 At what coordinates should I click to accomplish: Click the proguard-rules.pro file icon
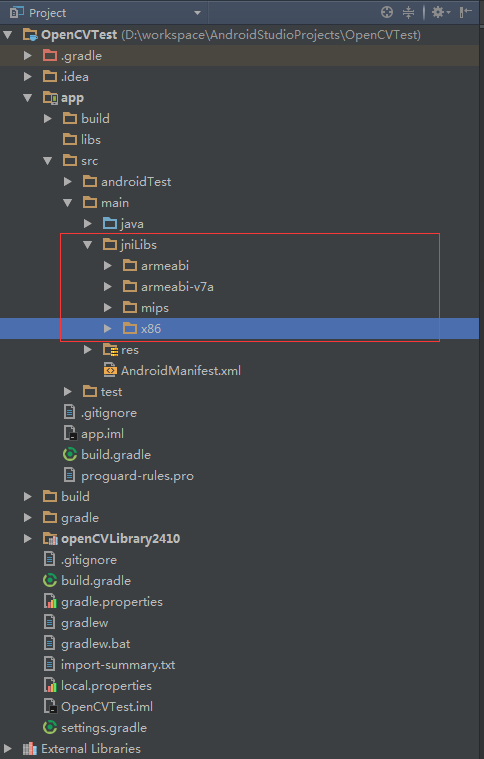70,475
